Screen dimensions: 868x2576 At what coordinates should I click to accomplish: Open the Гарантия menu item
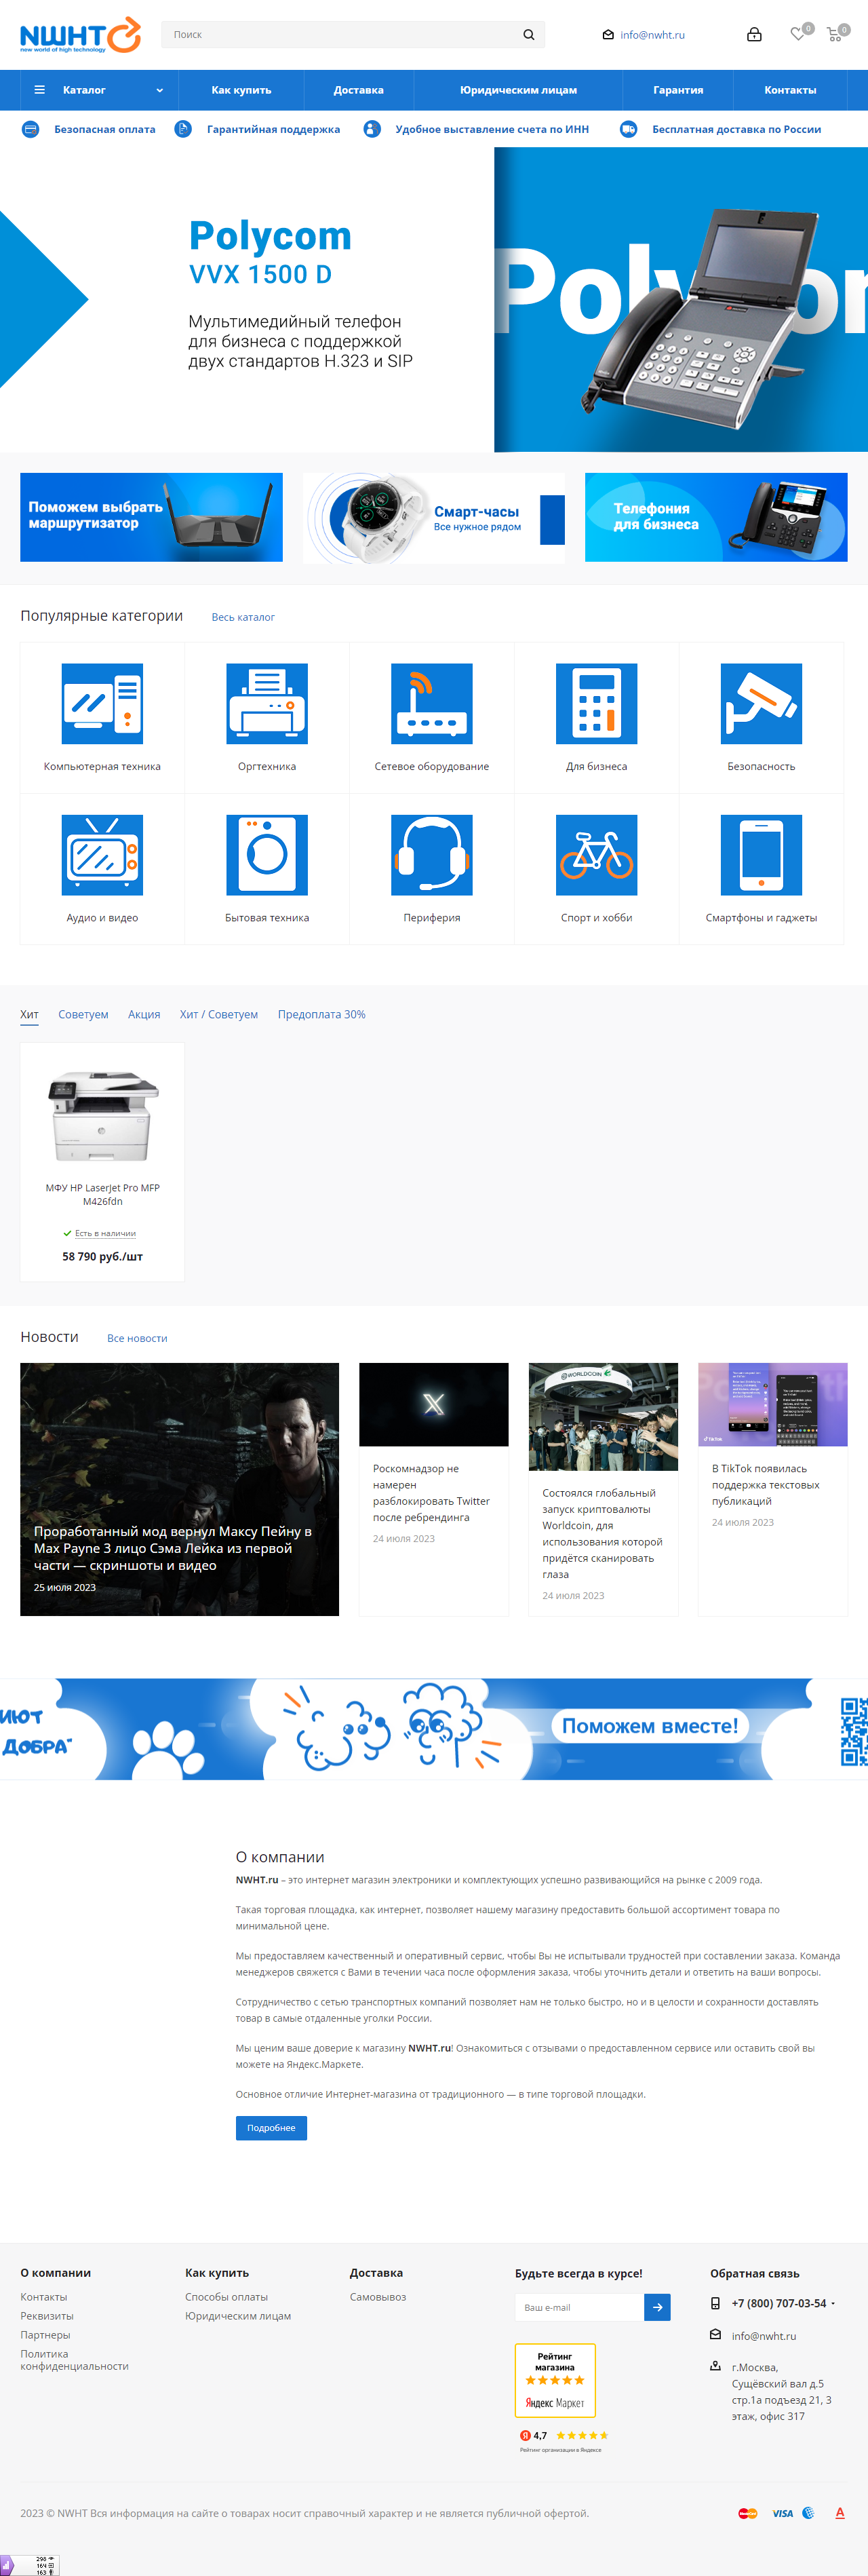(x=678, y=90)
